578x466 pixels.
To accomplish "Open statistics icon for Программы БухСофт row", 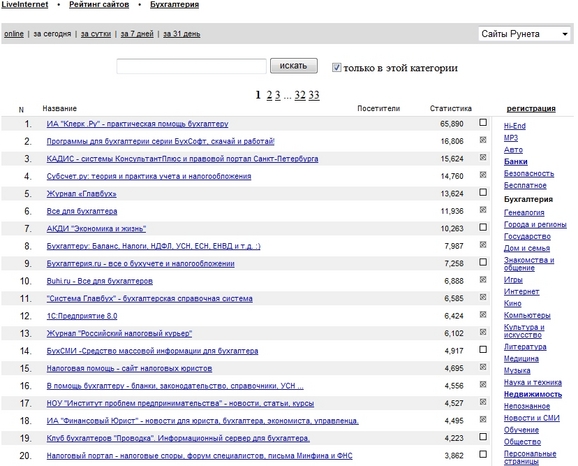I will click(483, 140).
